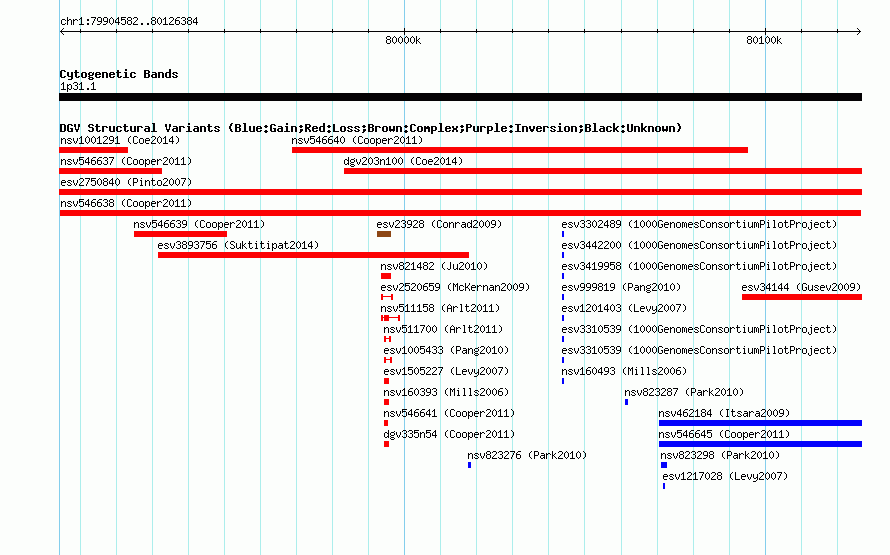
Task: Click the red bar under dgv203n100
Action: (603, 171)
